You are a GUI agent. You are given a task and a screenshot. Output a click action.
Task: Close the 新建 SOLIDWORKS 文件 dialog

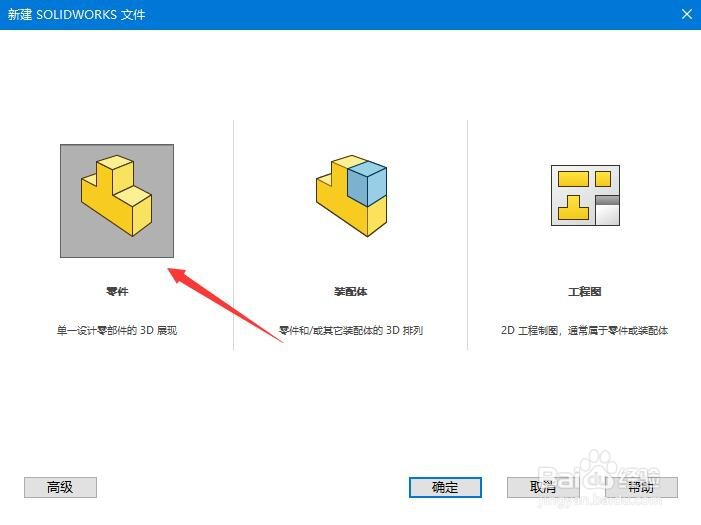click(x=687, y=14)
